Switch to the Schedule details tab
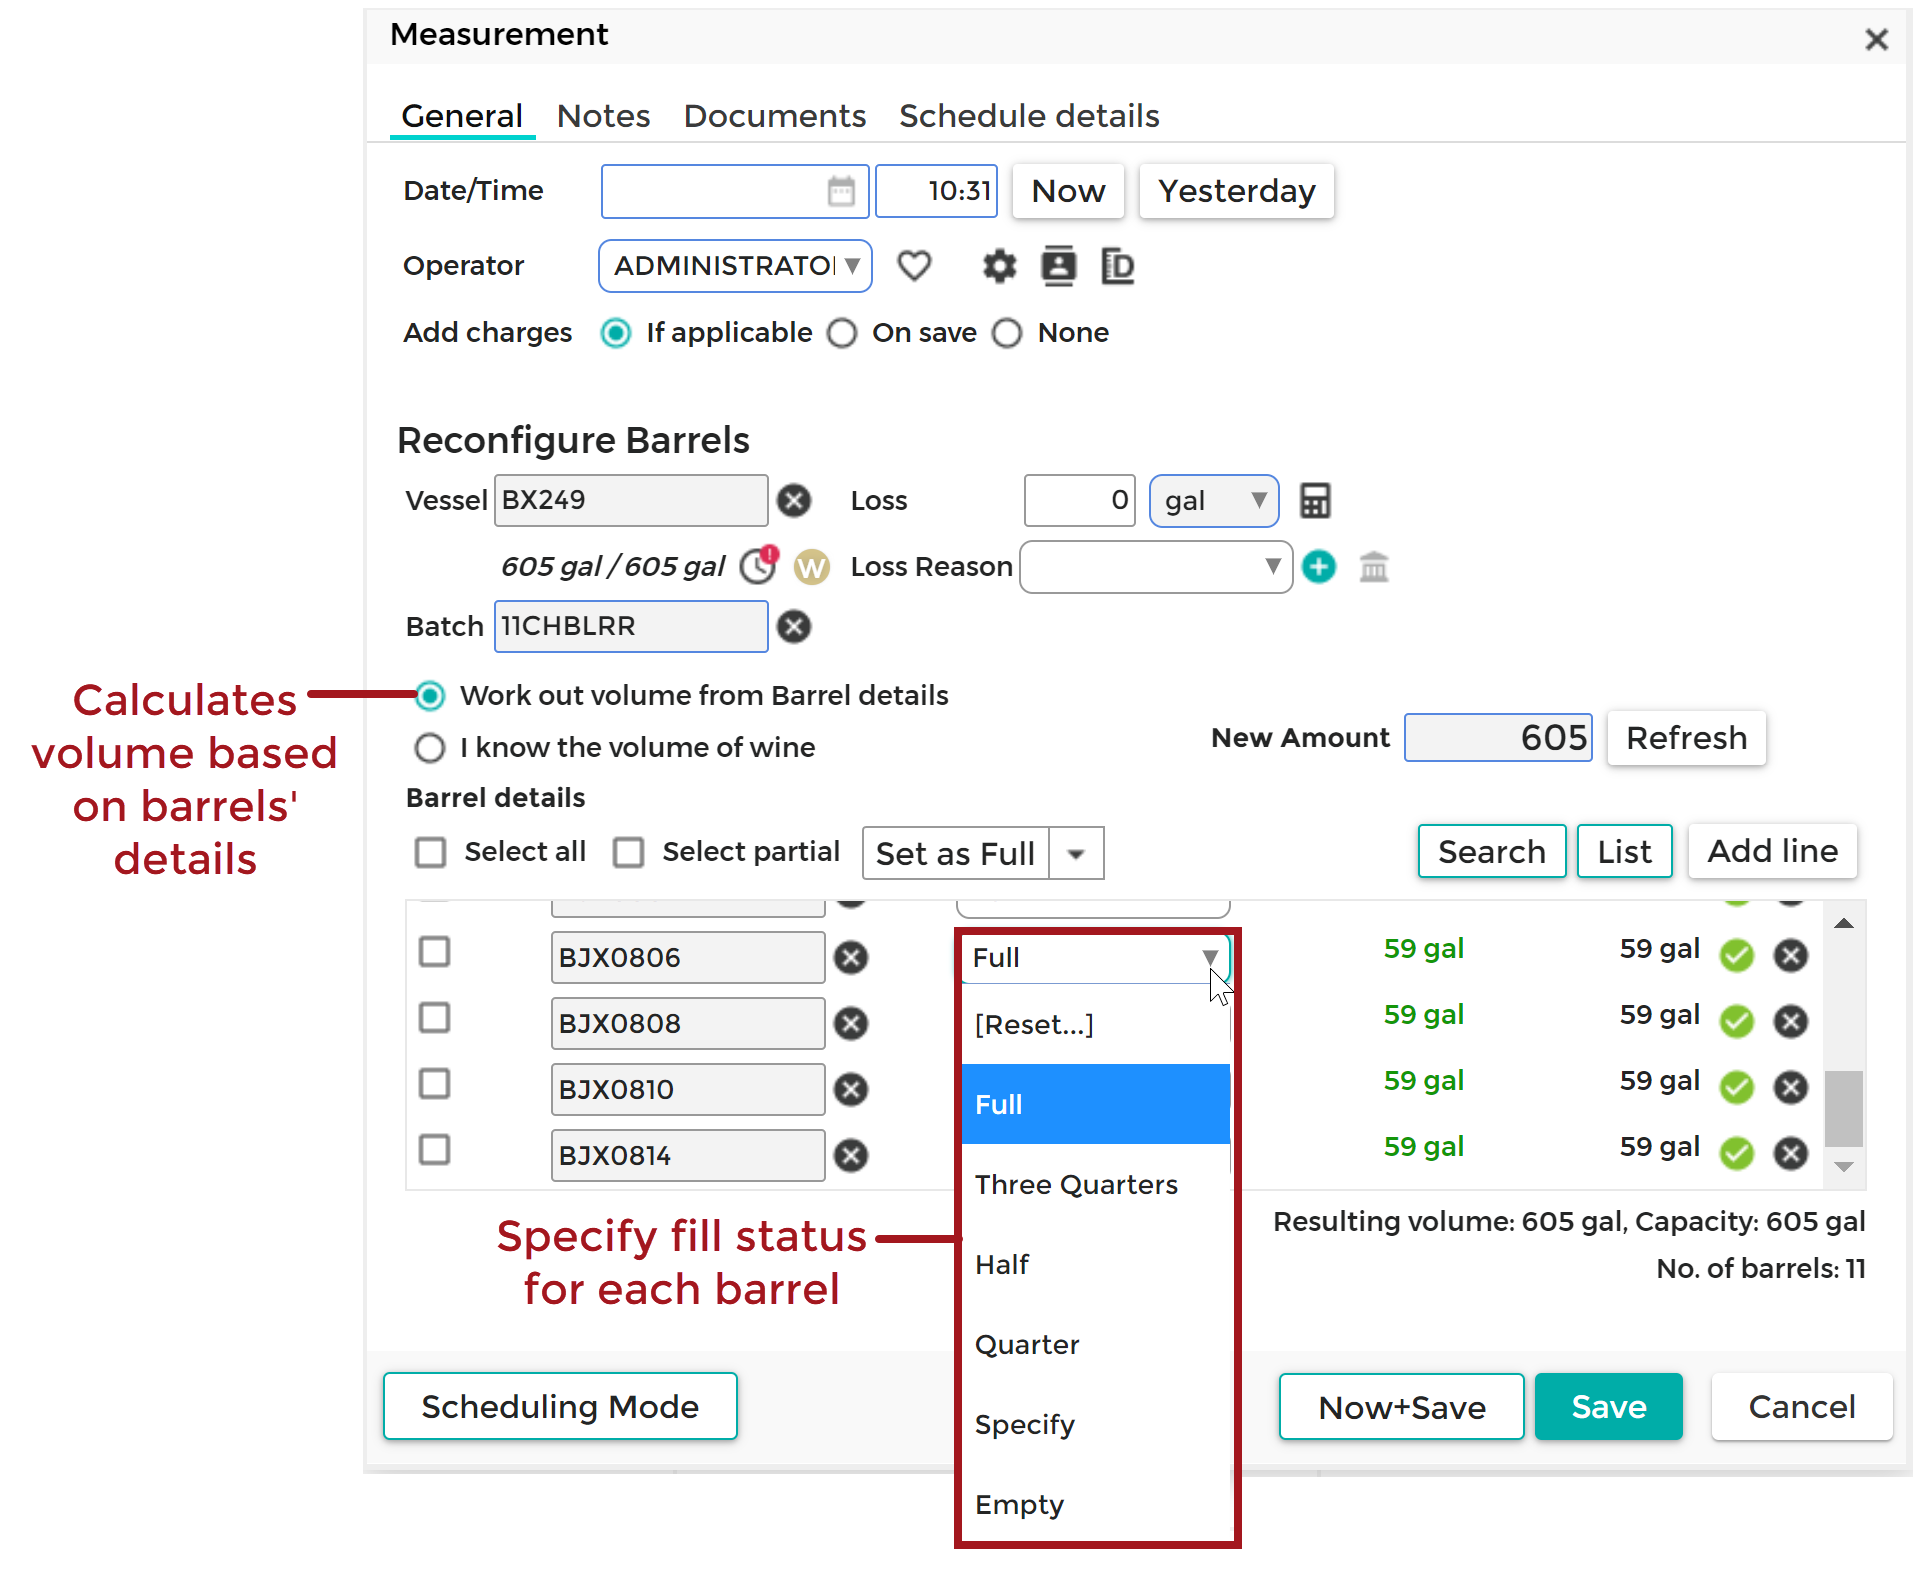The image size is (1918, 1571). pos(1028,115)
